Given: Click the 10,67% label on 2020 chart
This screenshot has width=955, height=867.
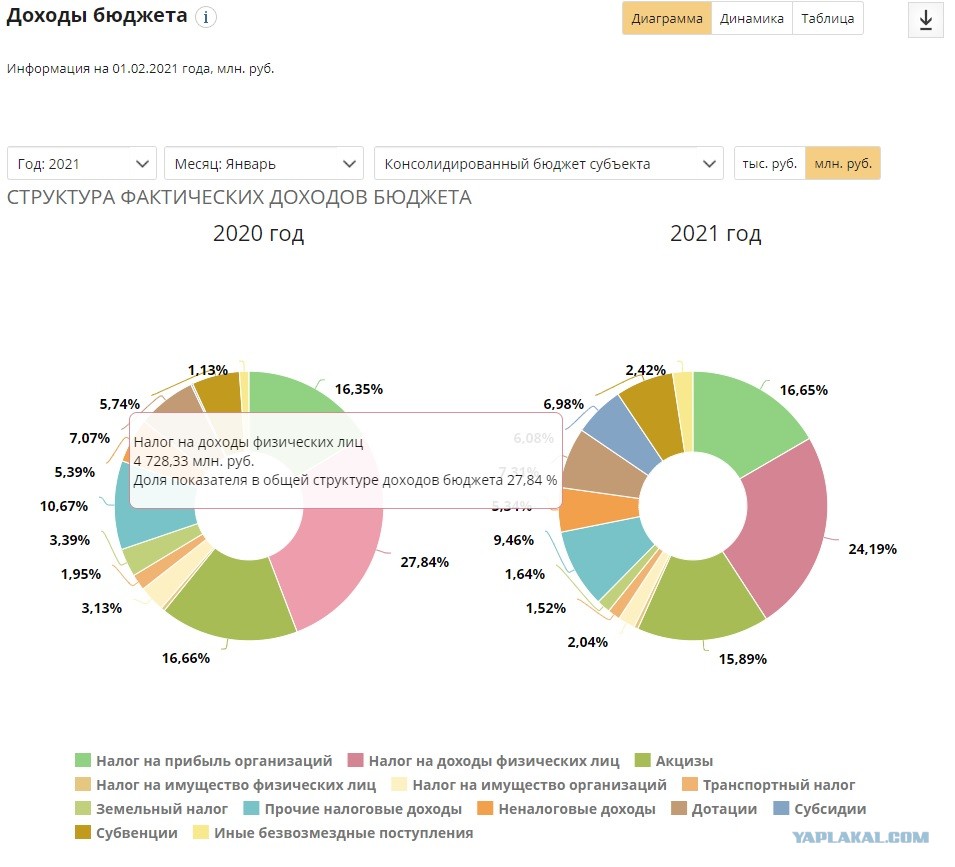Looking at the screenshot, I should (64, 506).
